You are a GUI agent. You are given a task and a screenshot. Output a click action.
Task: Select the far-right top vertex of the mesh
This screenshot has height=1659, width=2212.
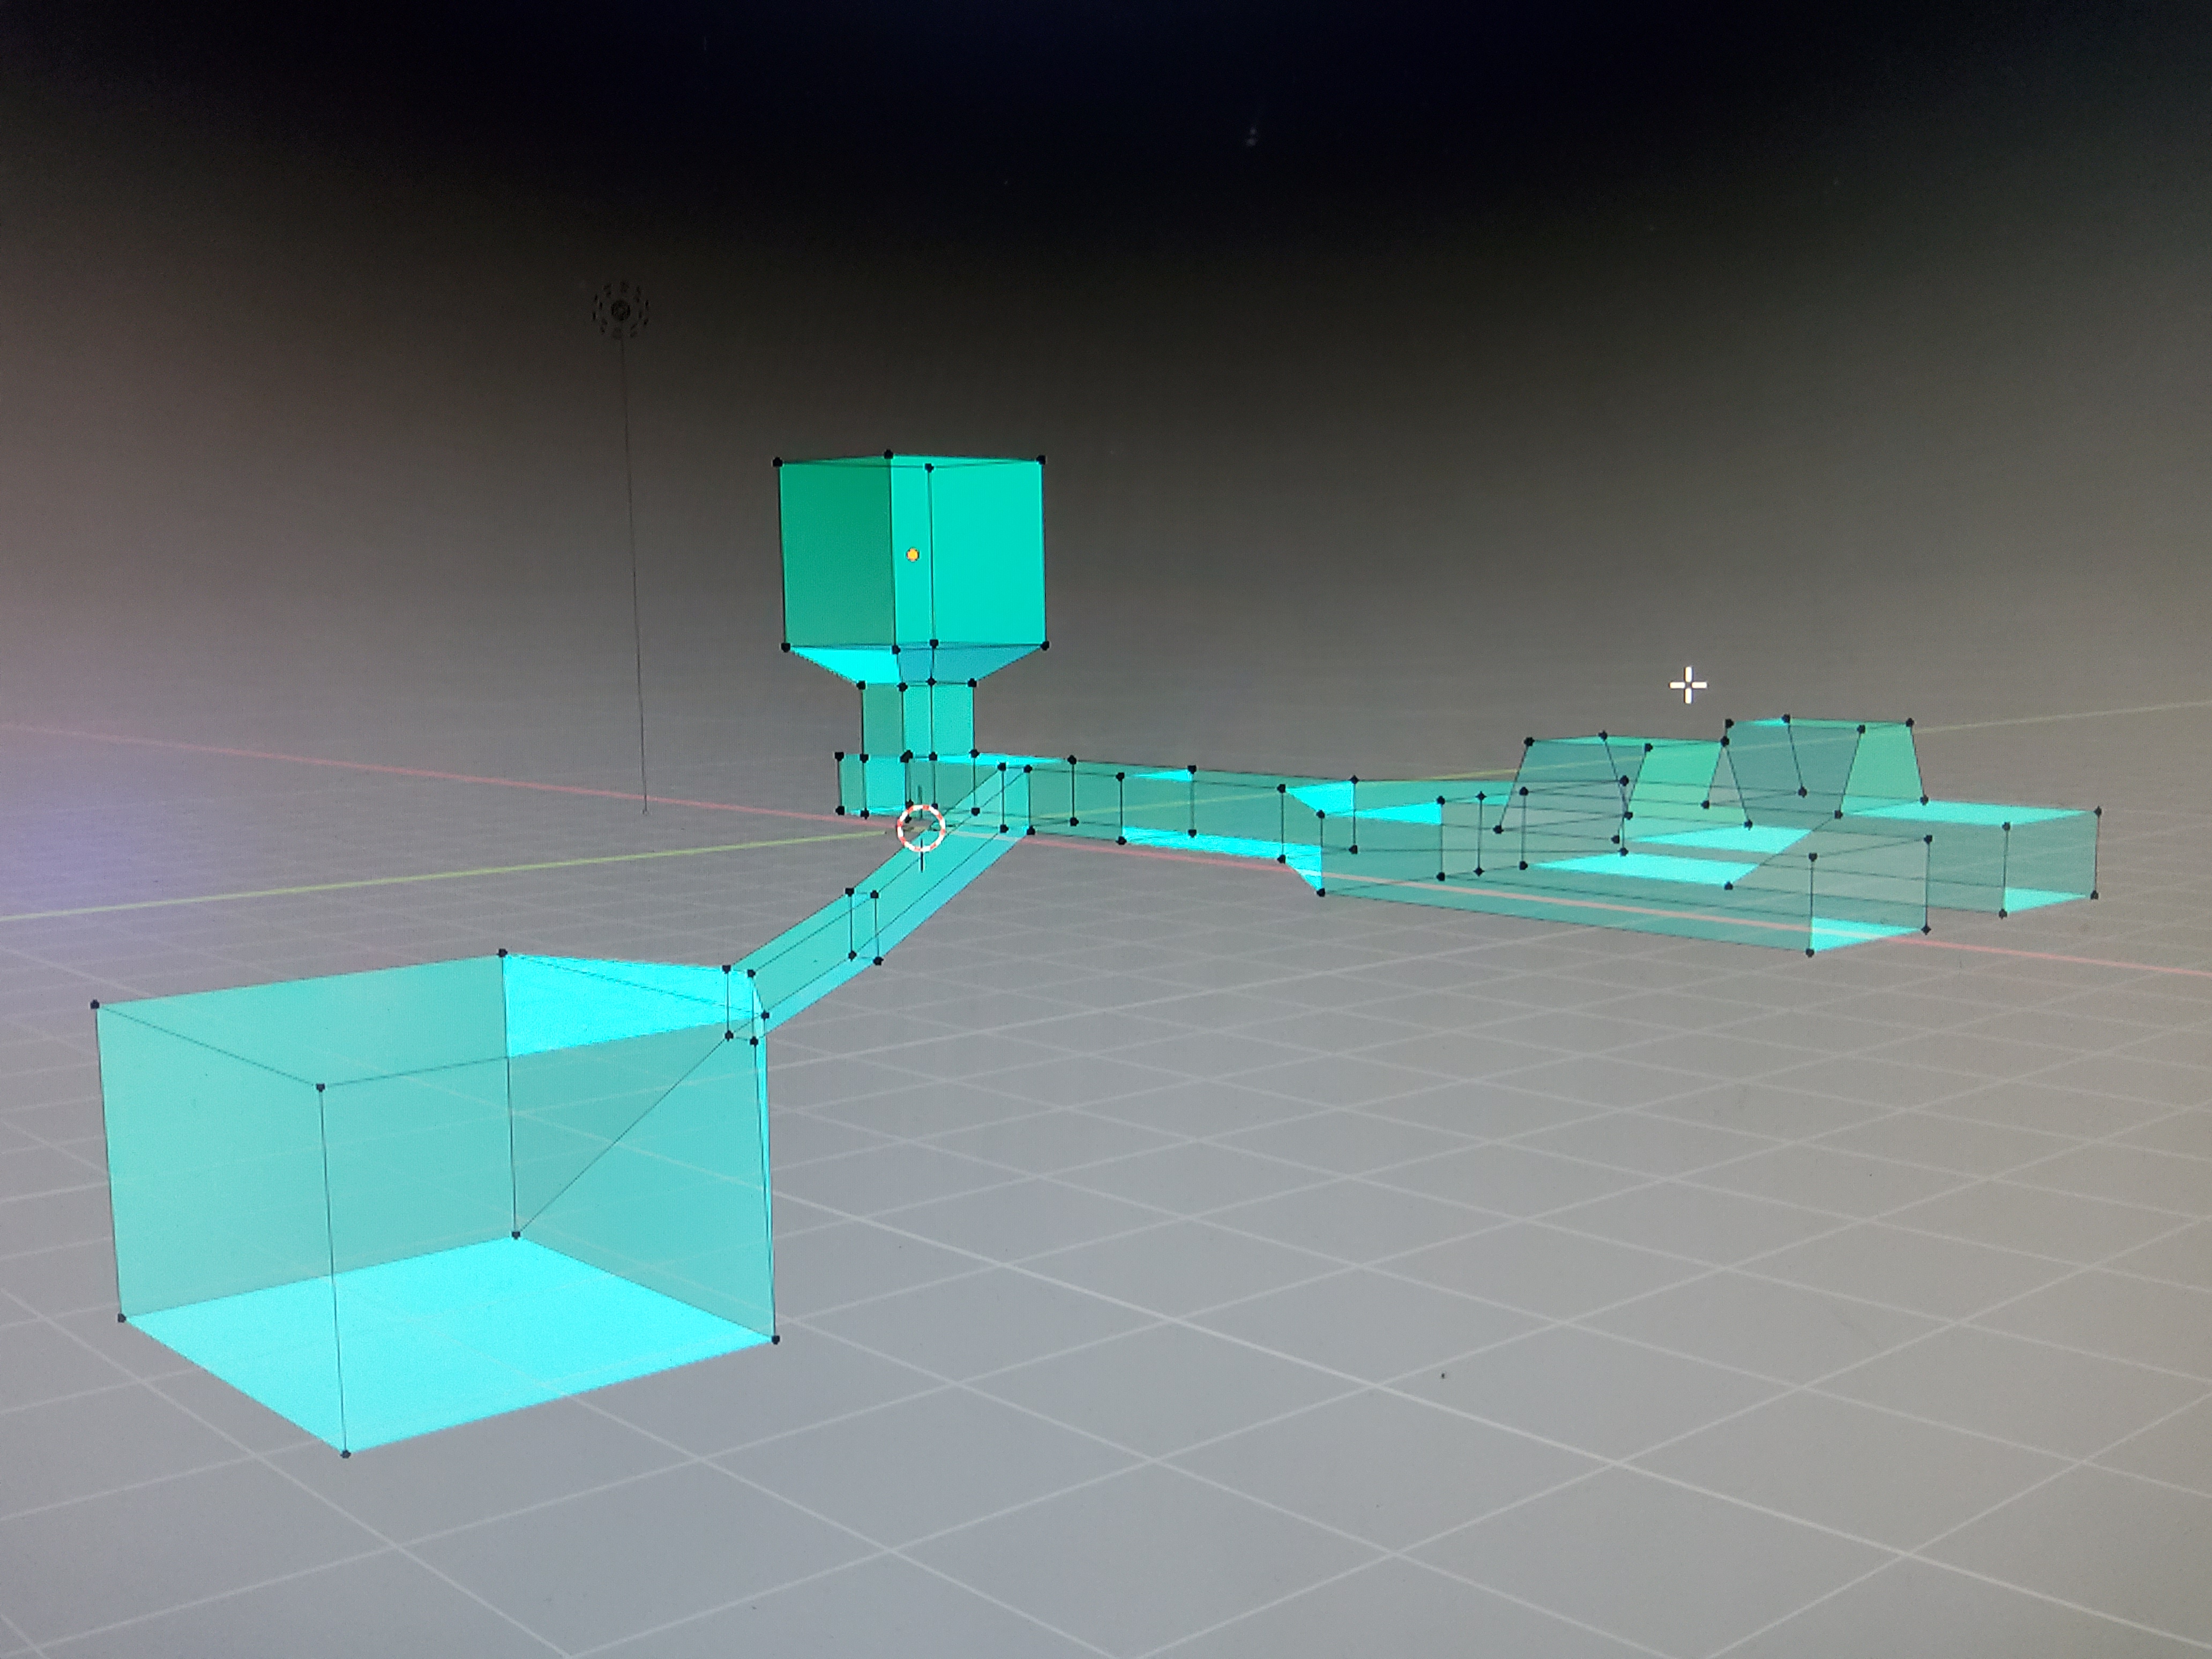pyautogui.click(x=2097, y=811)
